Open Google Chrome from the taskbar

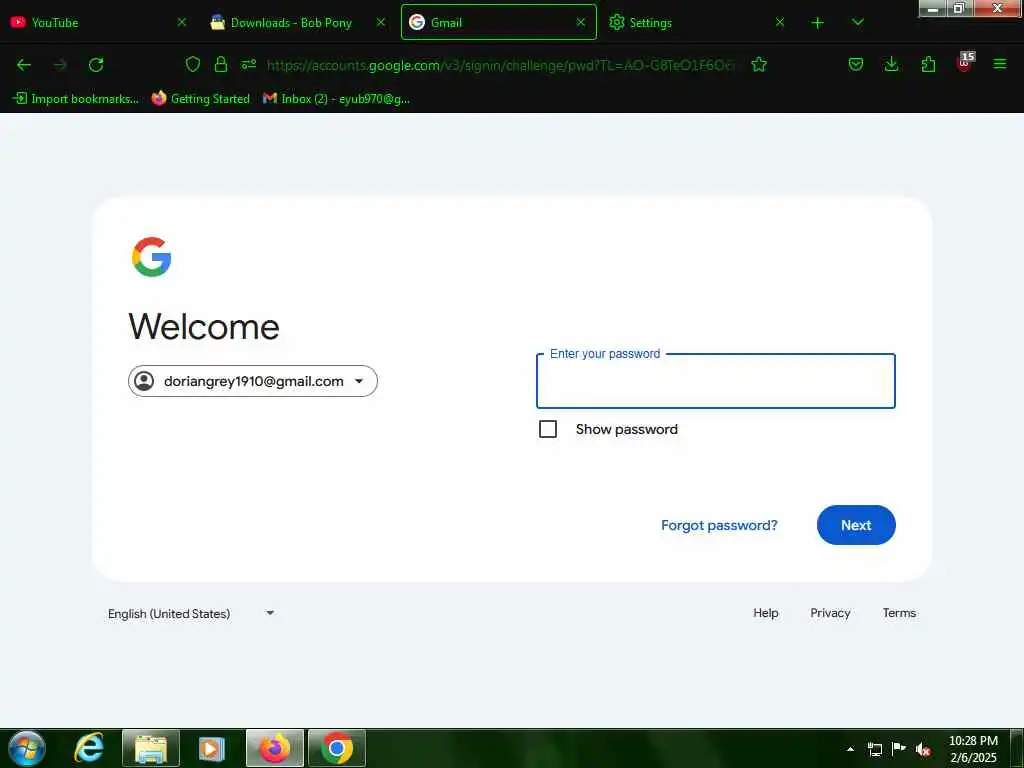(x=337, y=748)
